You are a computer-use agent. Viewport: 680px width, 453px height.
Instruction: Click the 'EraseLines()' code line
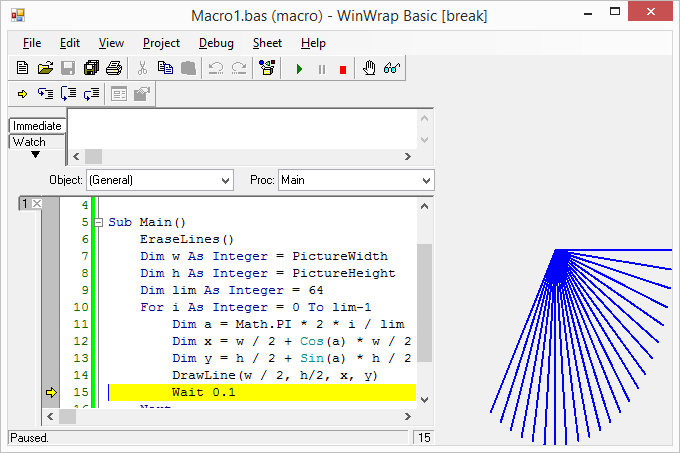[x=186, y=239]
